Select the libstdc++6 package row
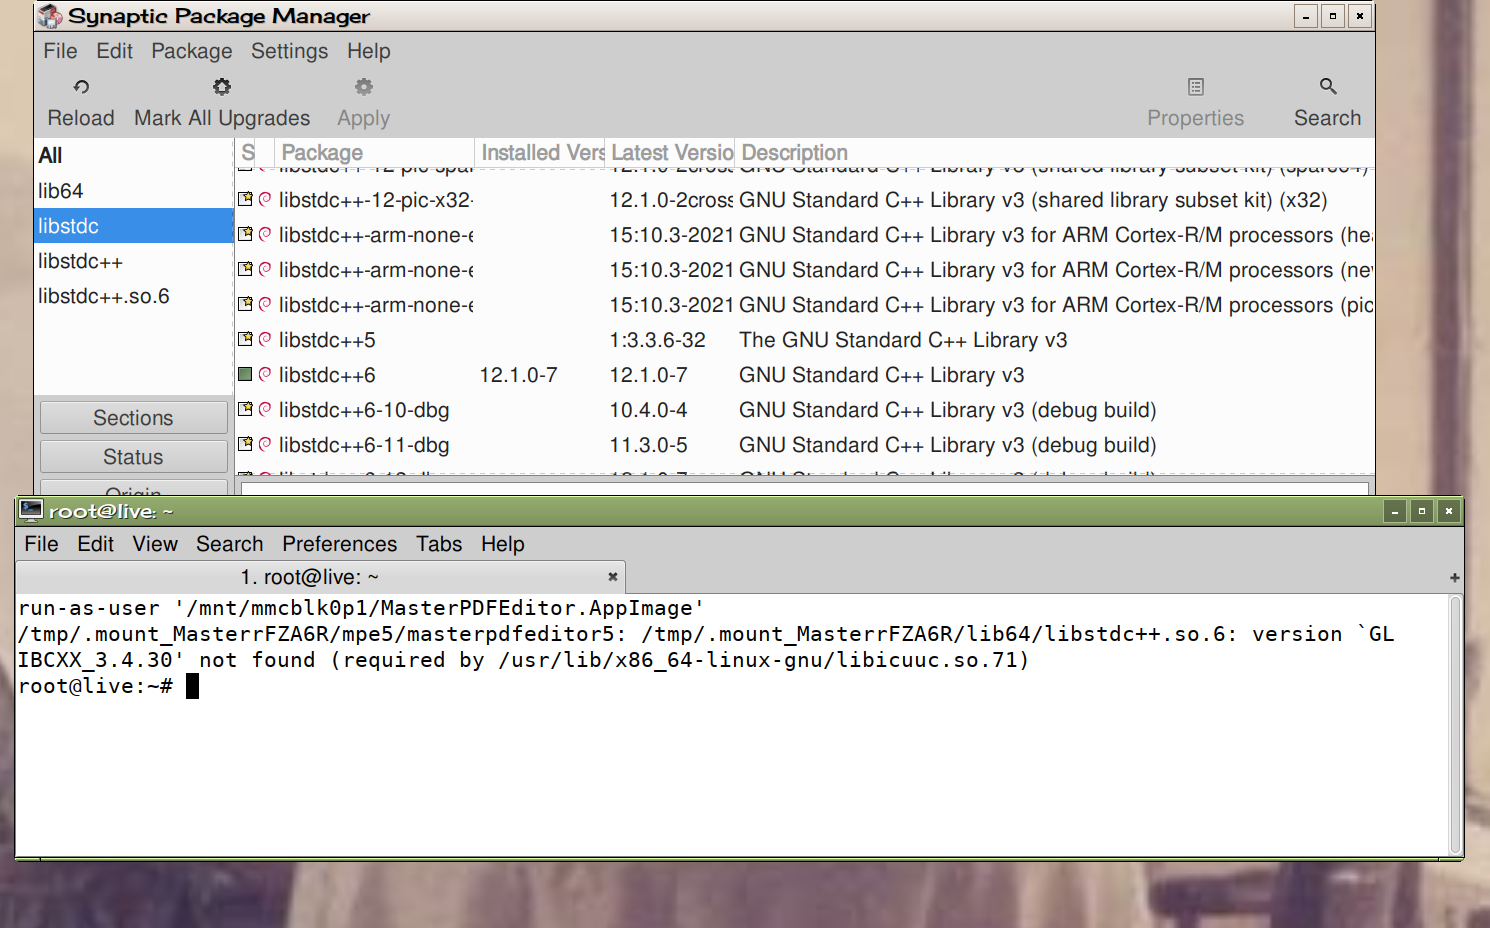Screen dimensions: 1490x928 pyautogui.click(x=805, y=375)
